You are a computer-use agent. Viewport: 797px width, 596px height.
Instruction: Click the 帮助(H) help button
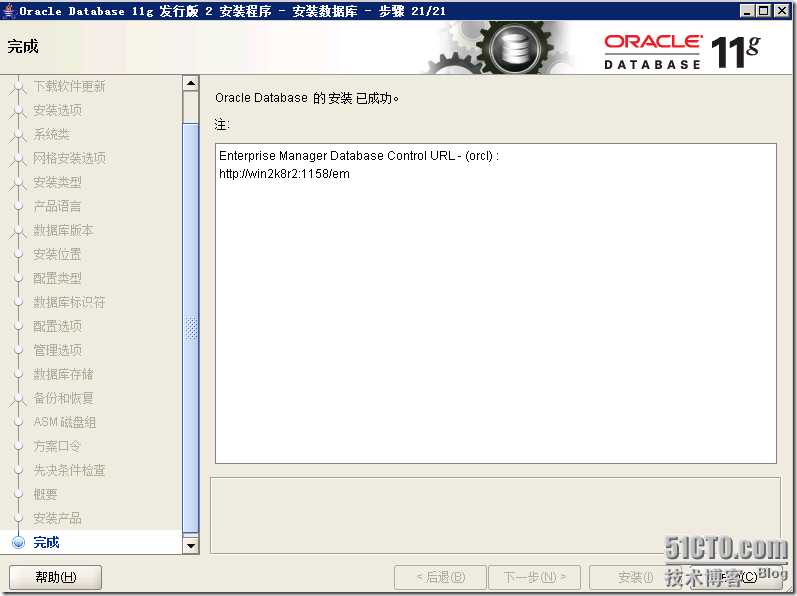pos(55,577)
